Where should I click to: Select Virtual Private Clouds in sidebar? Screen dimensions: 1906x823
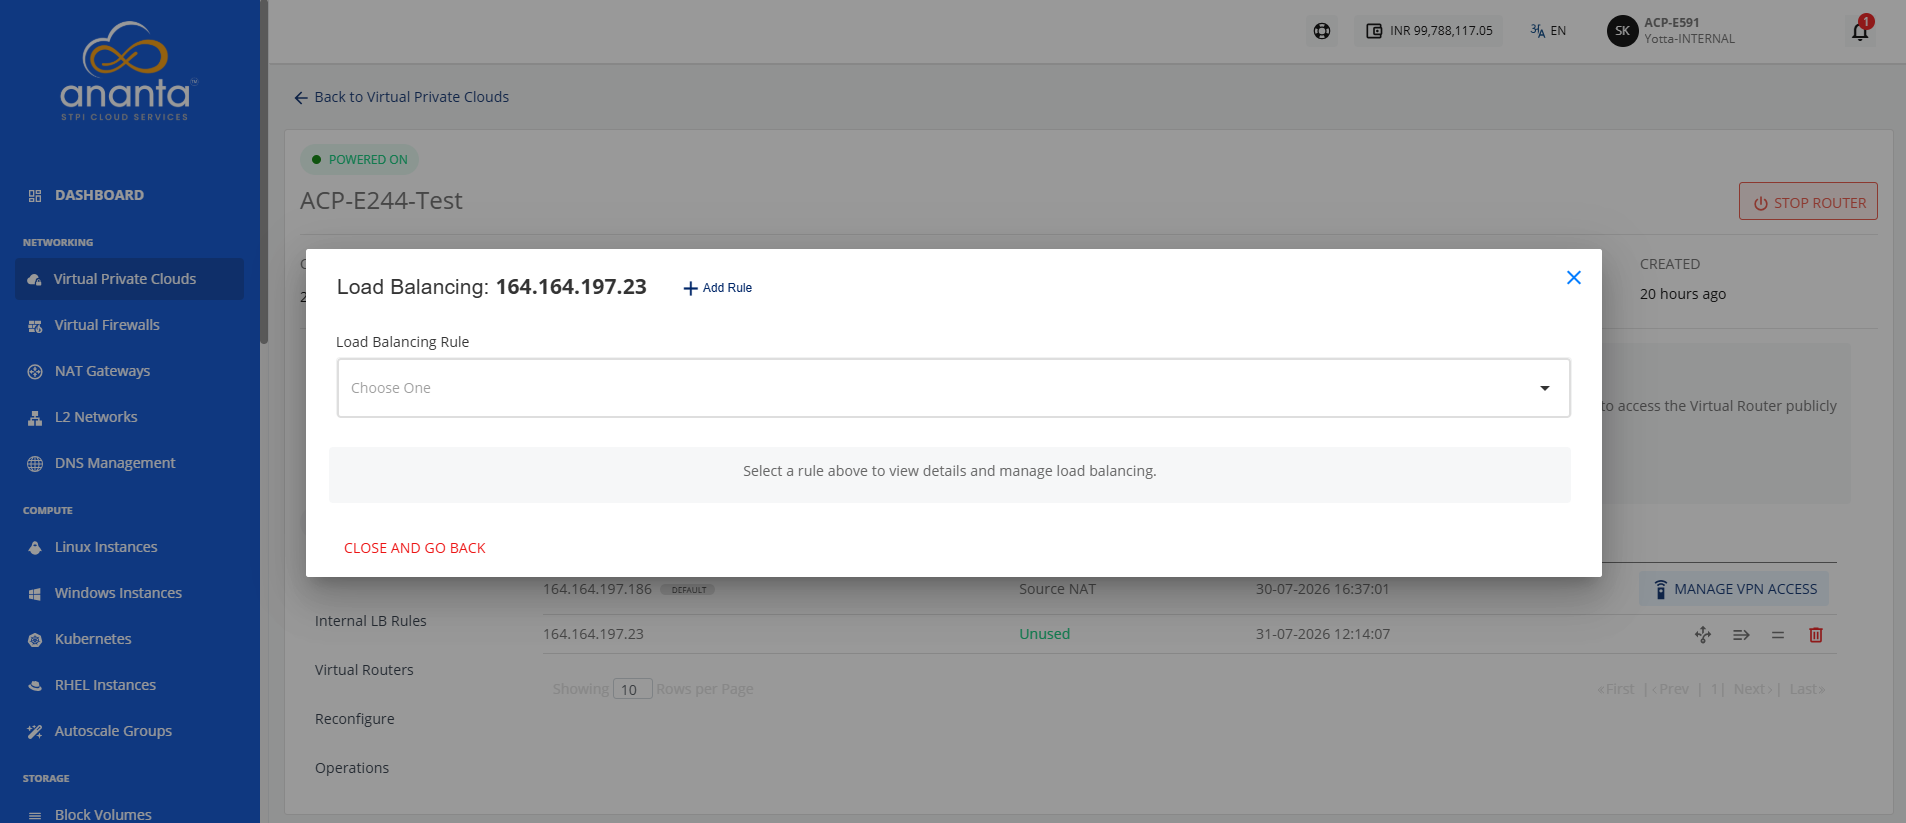click(x=129, y=279)
